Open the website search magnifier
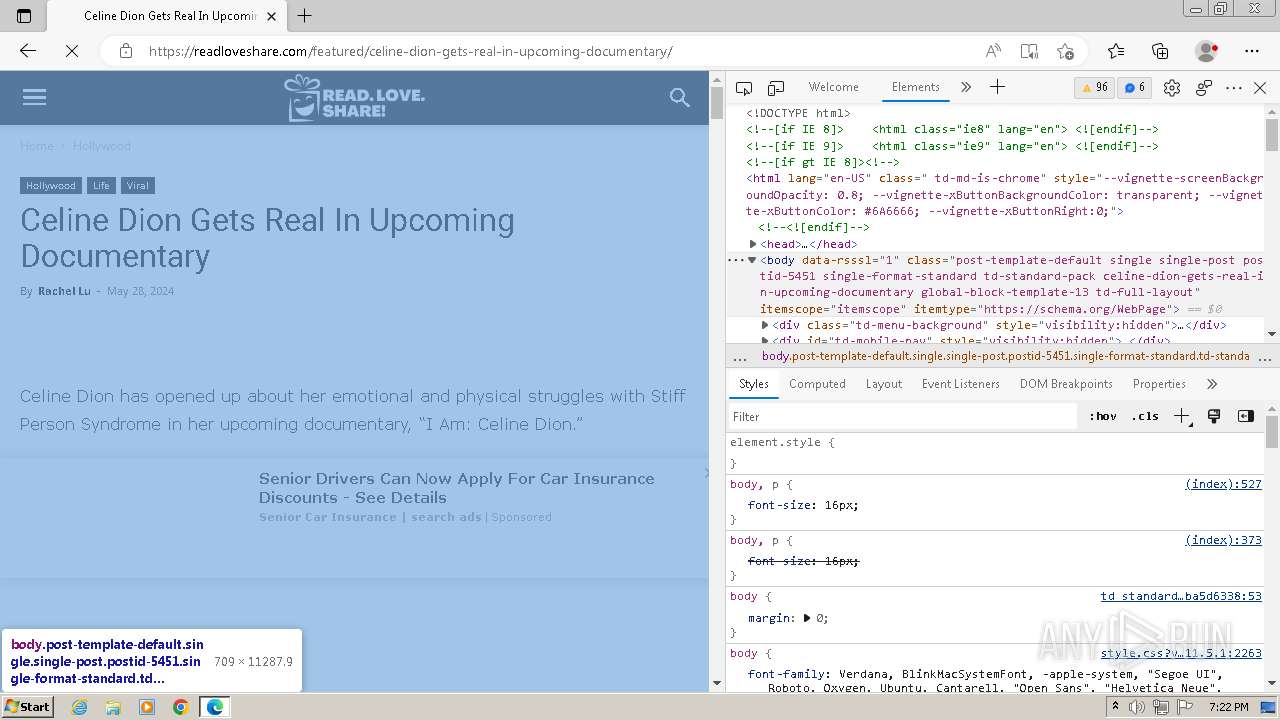The width and height of the screenshot is (1280, 720). point(680,97)
